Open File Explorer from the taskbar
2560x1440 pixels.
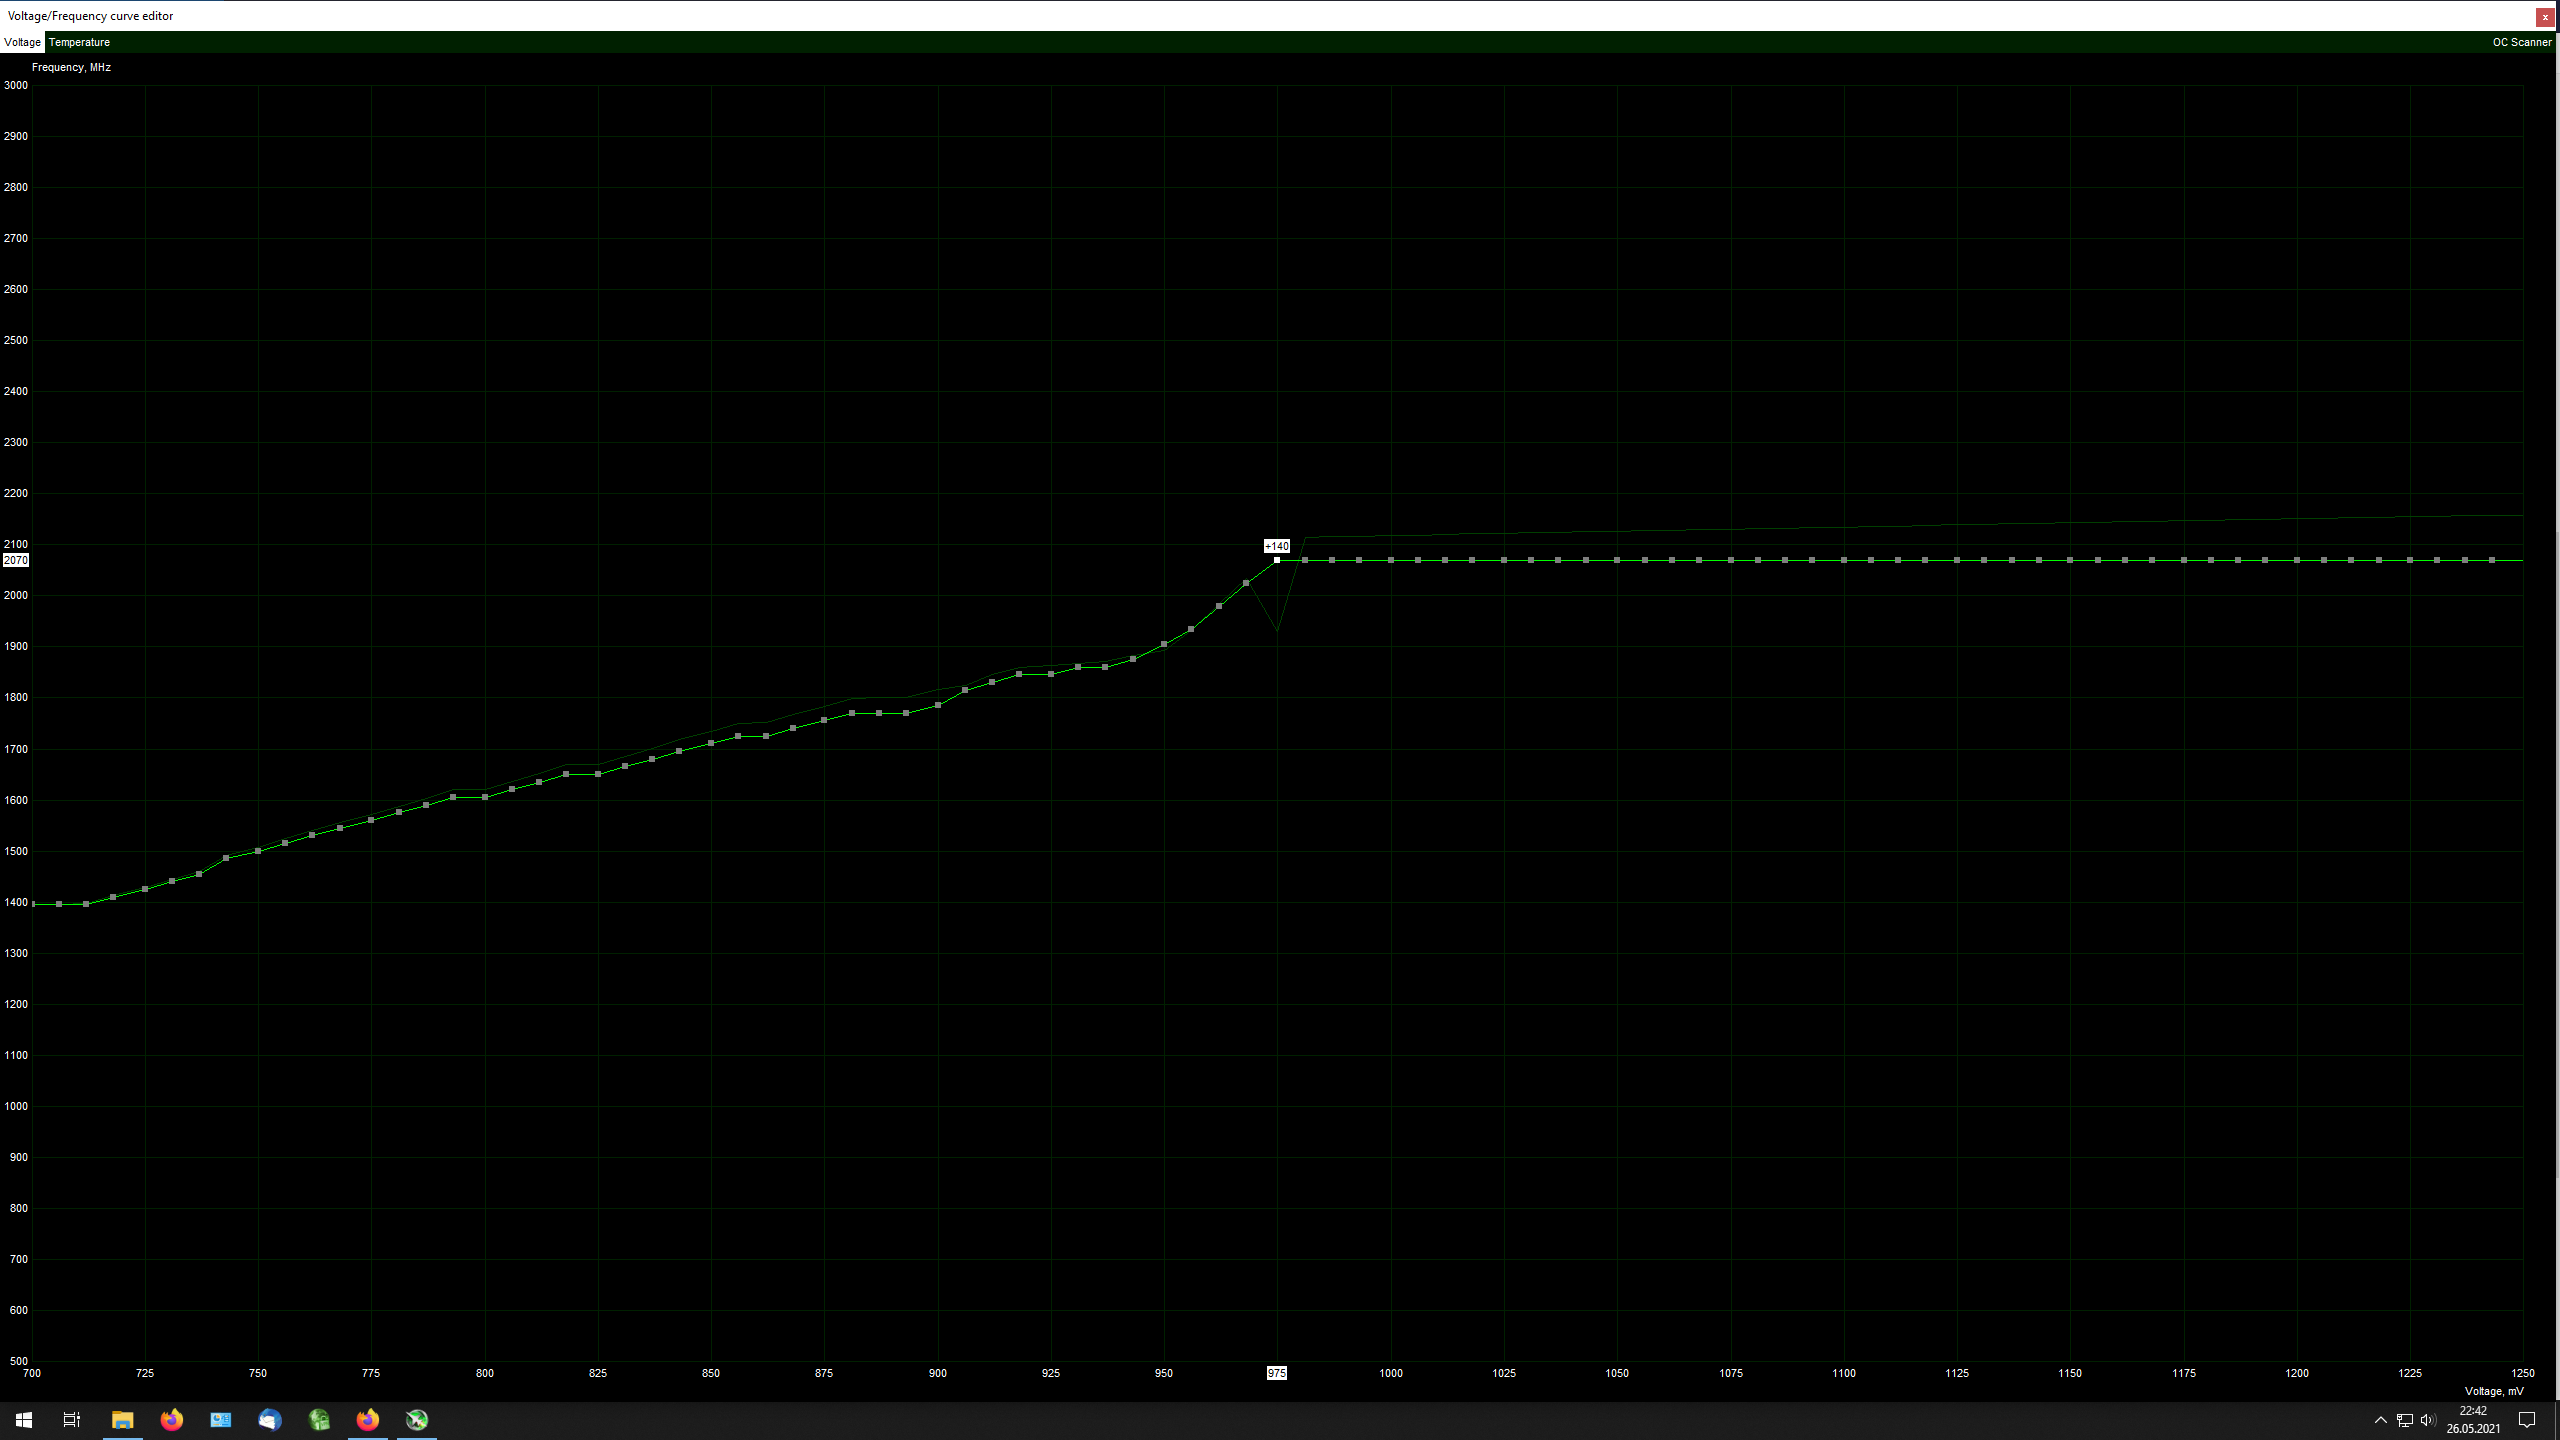point(122,1420)
